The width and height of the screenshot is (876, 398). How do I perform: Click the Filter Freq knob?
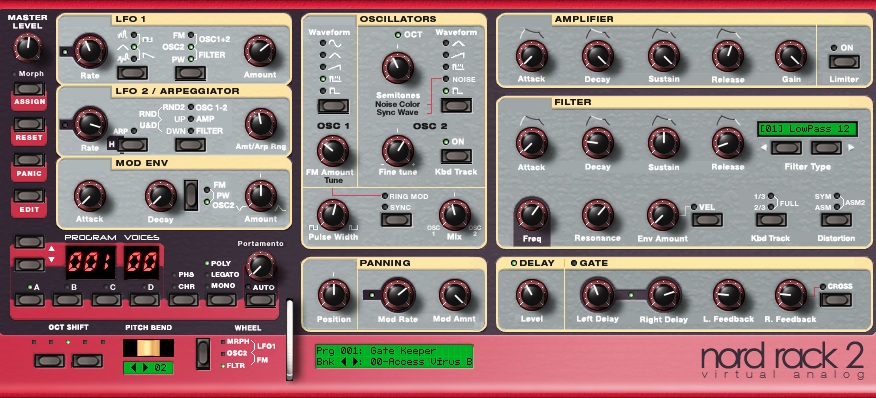pyautogui.click(x=531, y=216)
